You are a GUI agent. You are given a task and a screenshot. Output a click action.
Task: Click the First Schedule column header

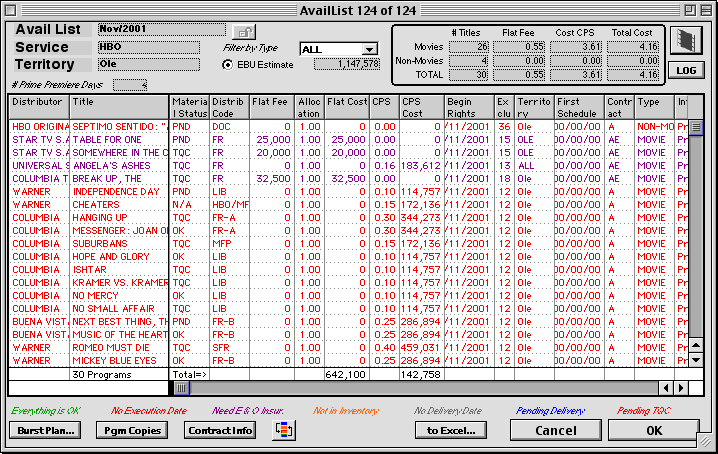pyautogui.click(x=579, y=107)
